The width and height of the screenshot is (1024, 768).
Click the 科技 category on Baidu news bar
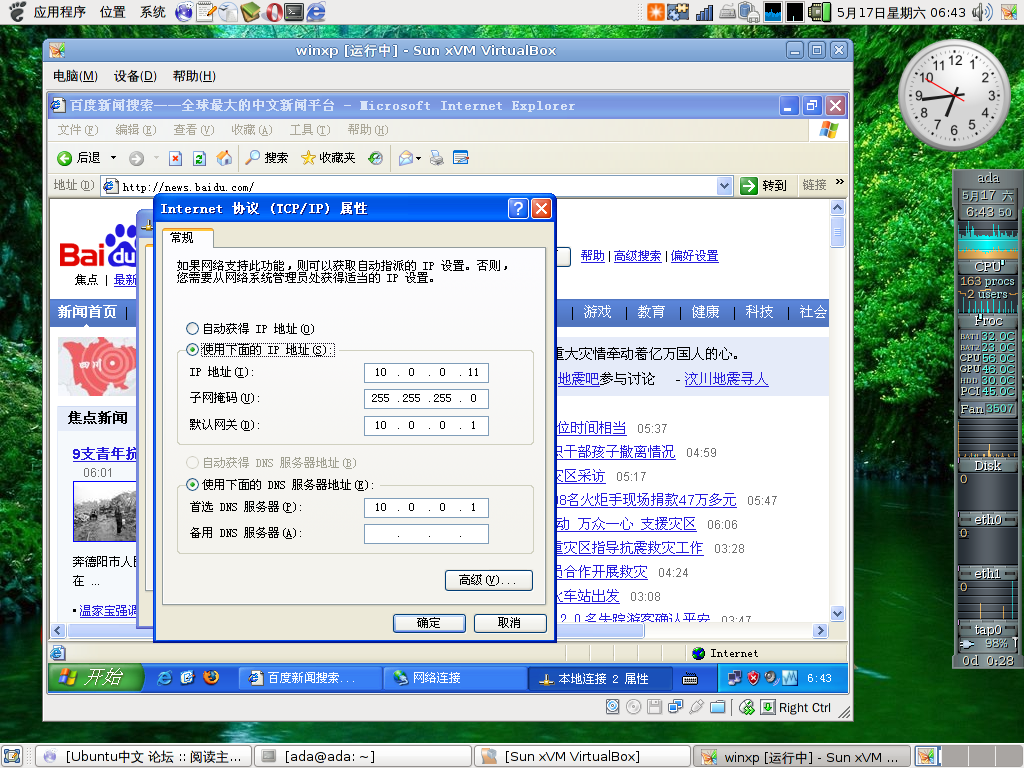coord(760,312)
